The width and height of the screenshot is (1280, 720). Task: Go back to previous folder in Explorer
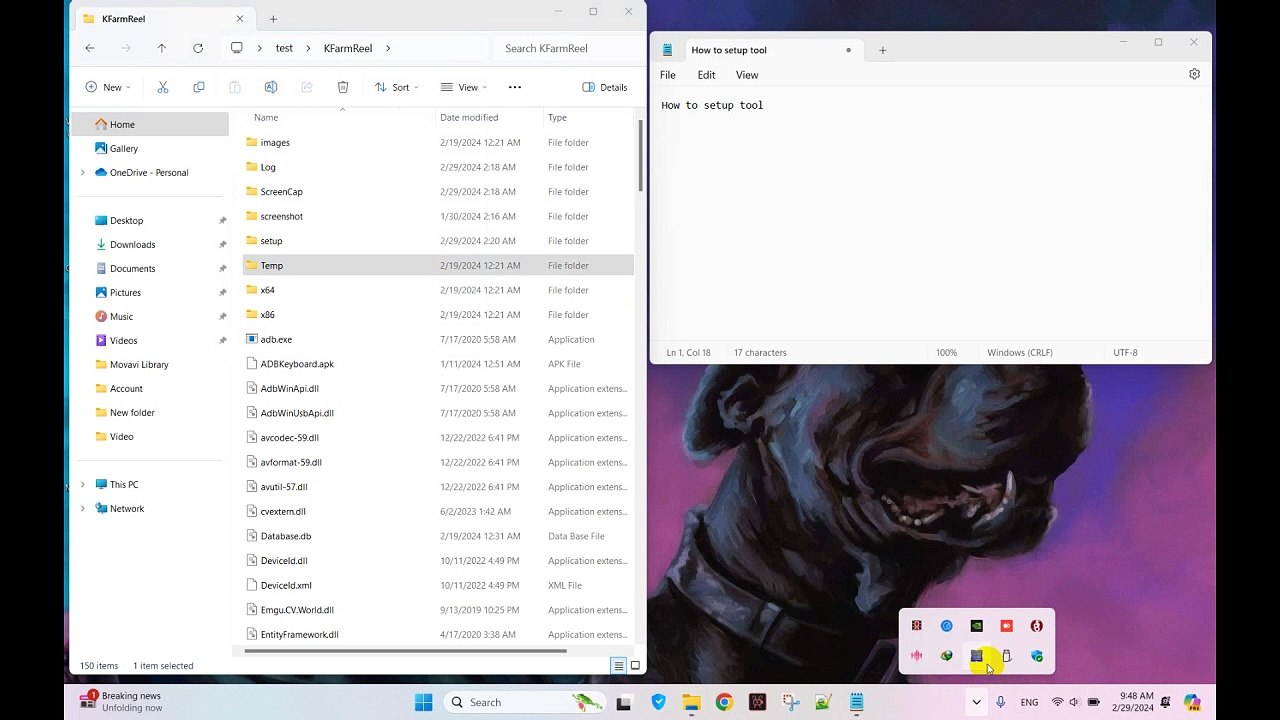(90, 48)
